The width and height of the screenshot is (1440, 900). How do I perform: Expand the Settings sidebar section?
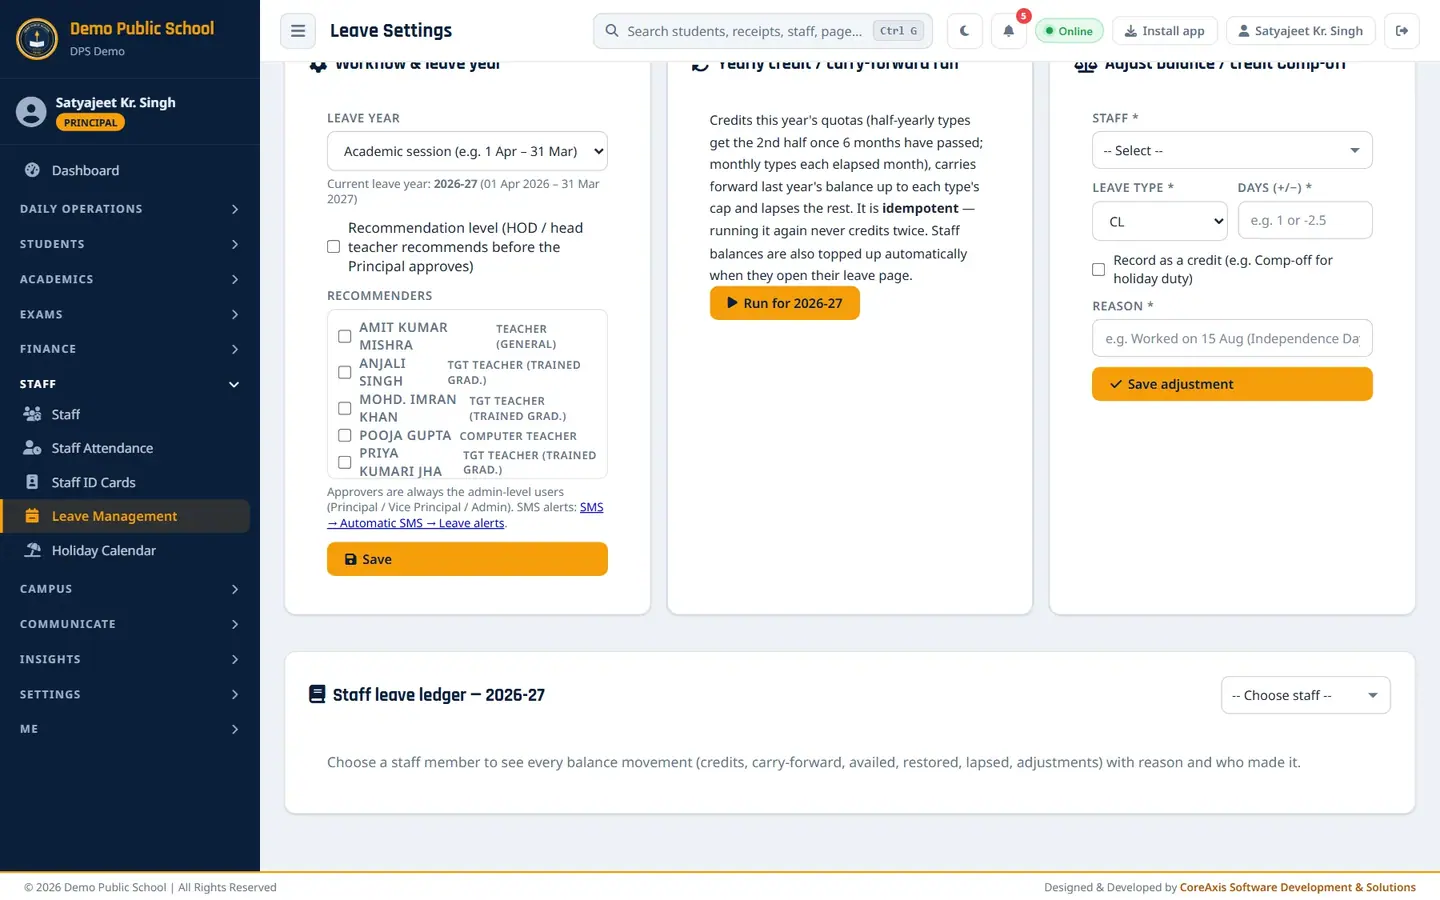pos(130,694)
